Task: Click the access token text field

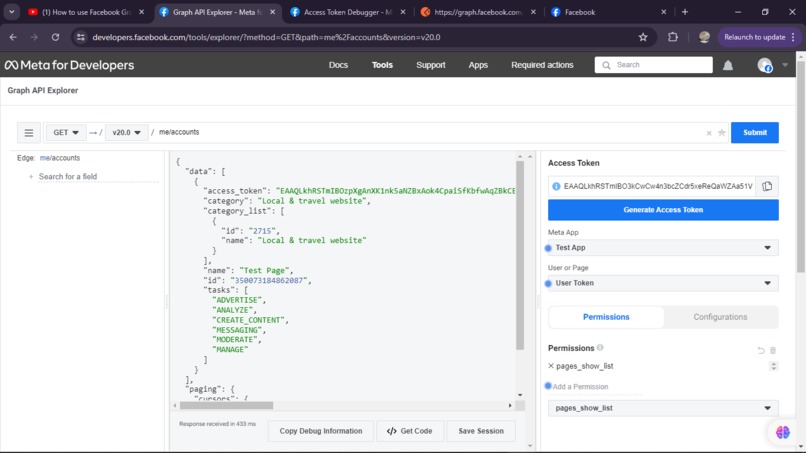Action: point(658,187)
